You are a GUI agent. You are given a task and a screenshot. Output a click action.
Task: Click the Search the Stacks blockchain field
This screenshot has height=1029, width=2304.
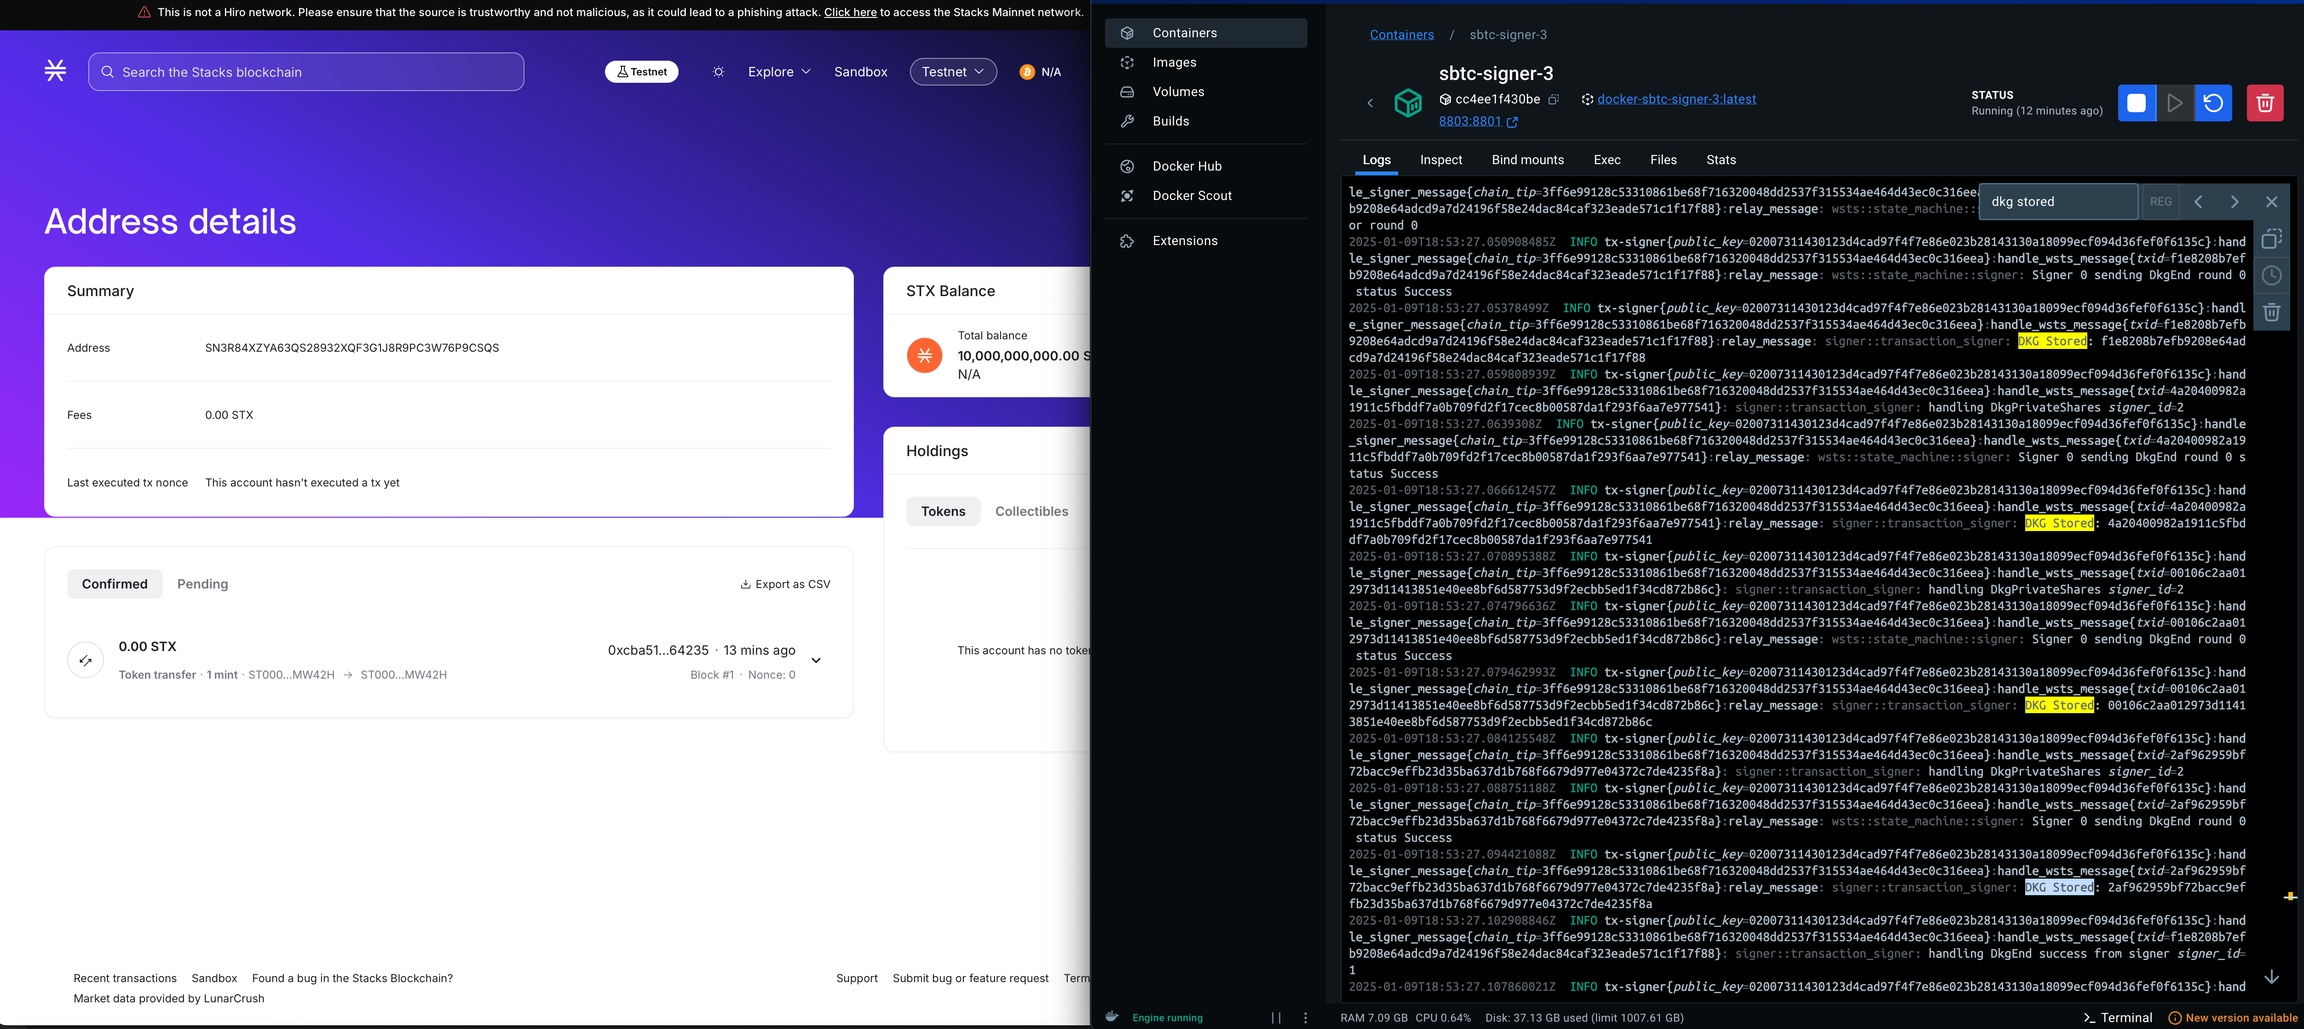pyautogui.click(x=306, y=72)
